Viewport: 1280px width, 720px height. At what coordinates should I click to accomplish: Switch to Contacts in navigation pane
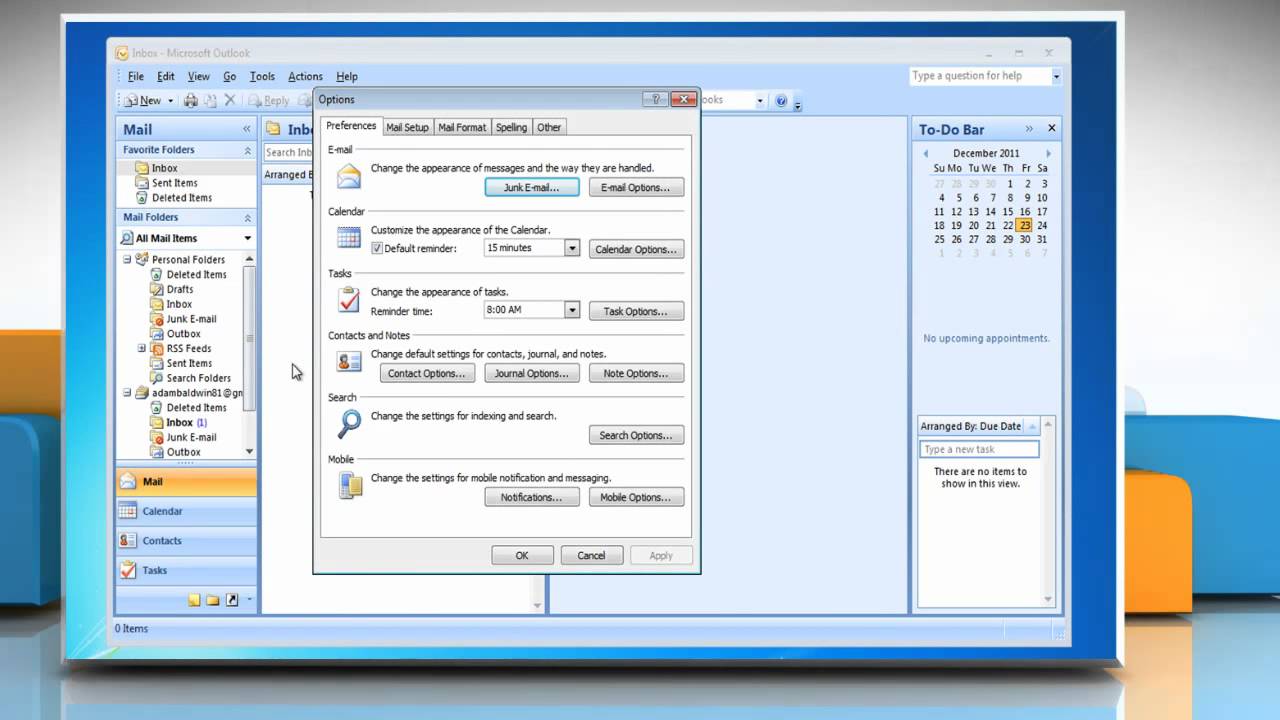[x=186, y=541]
